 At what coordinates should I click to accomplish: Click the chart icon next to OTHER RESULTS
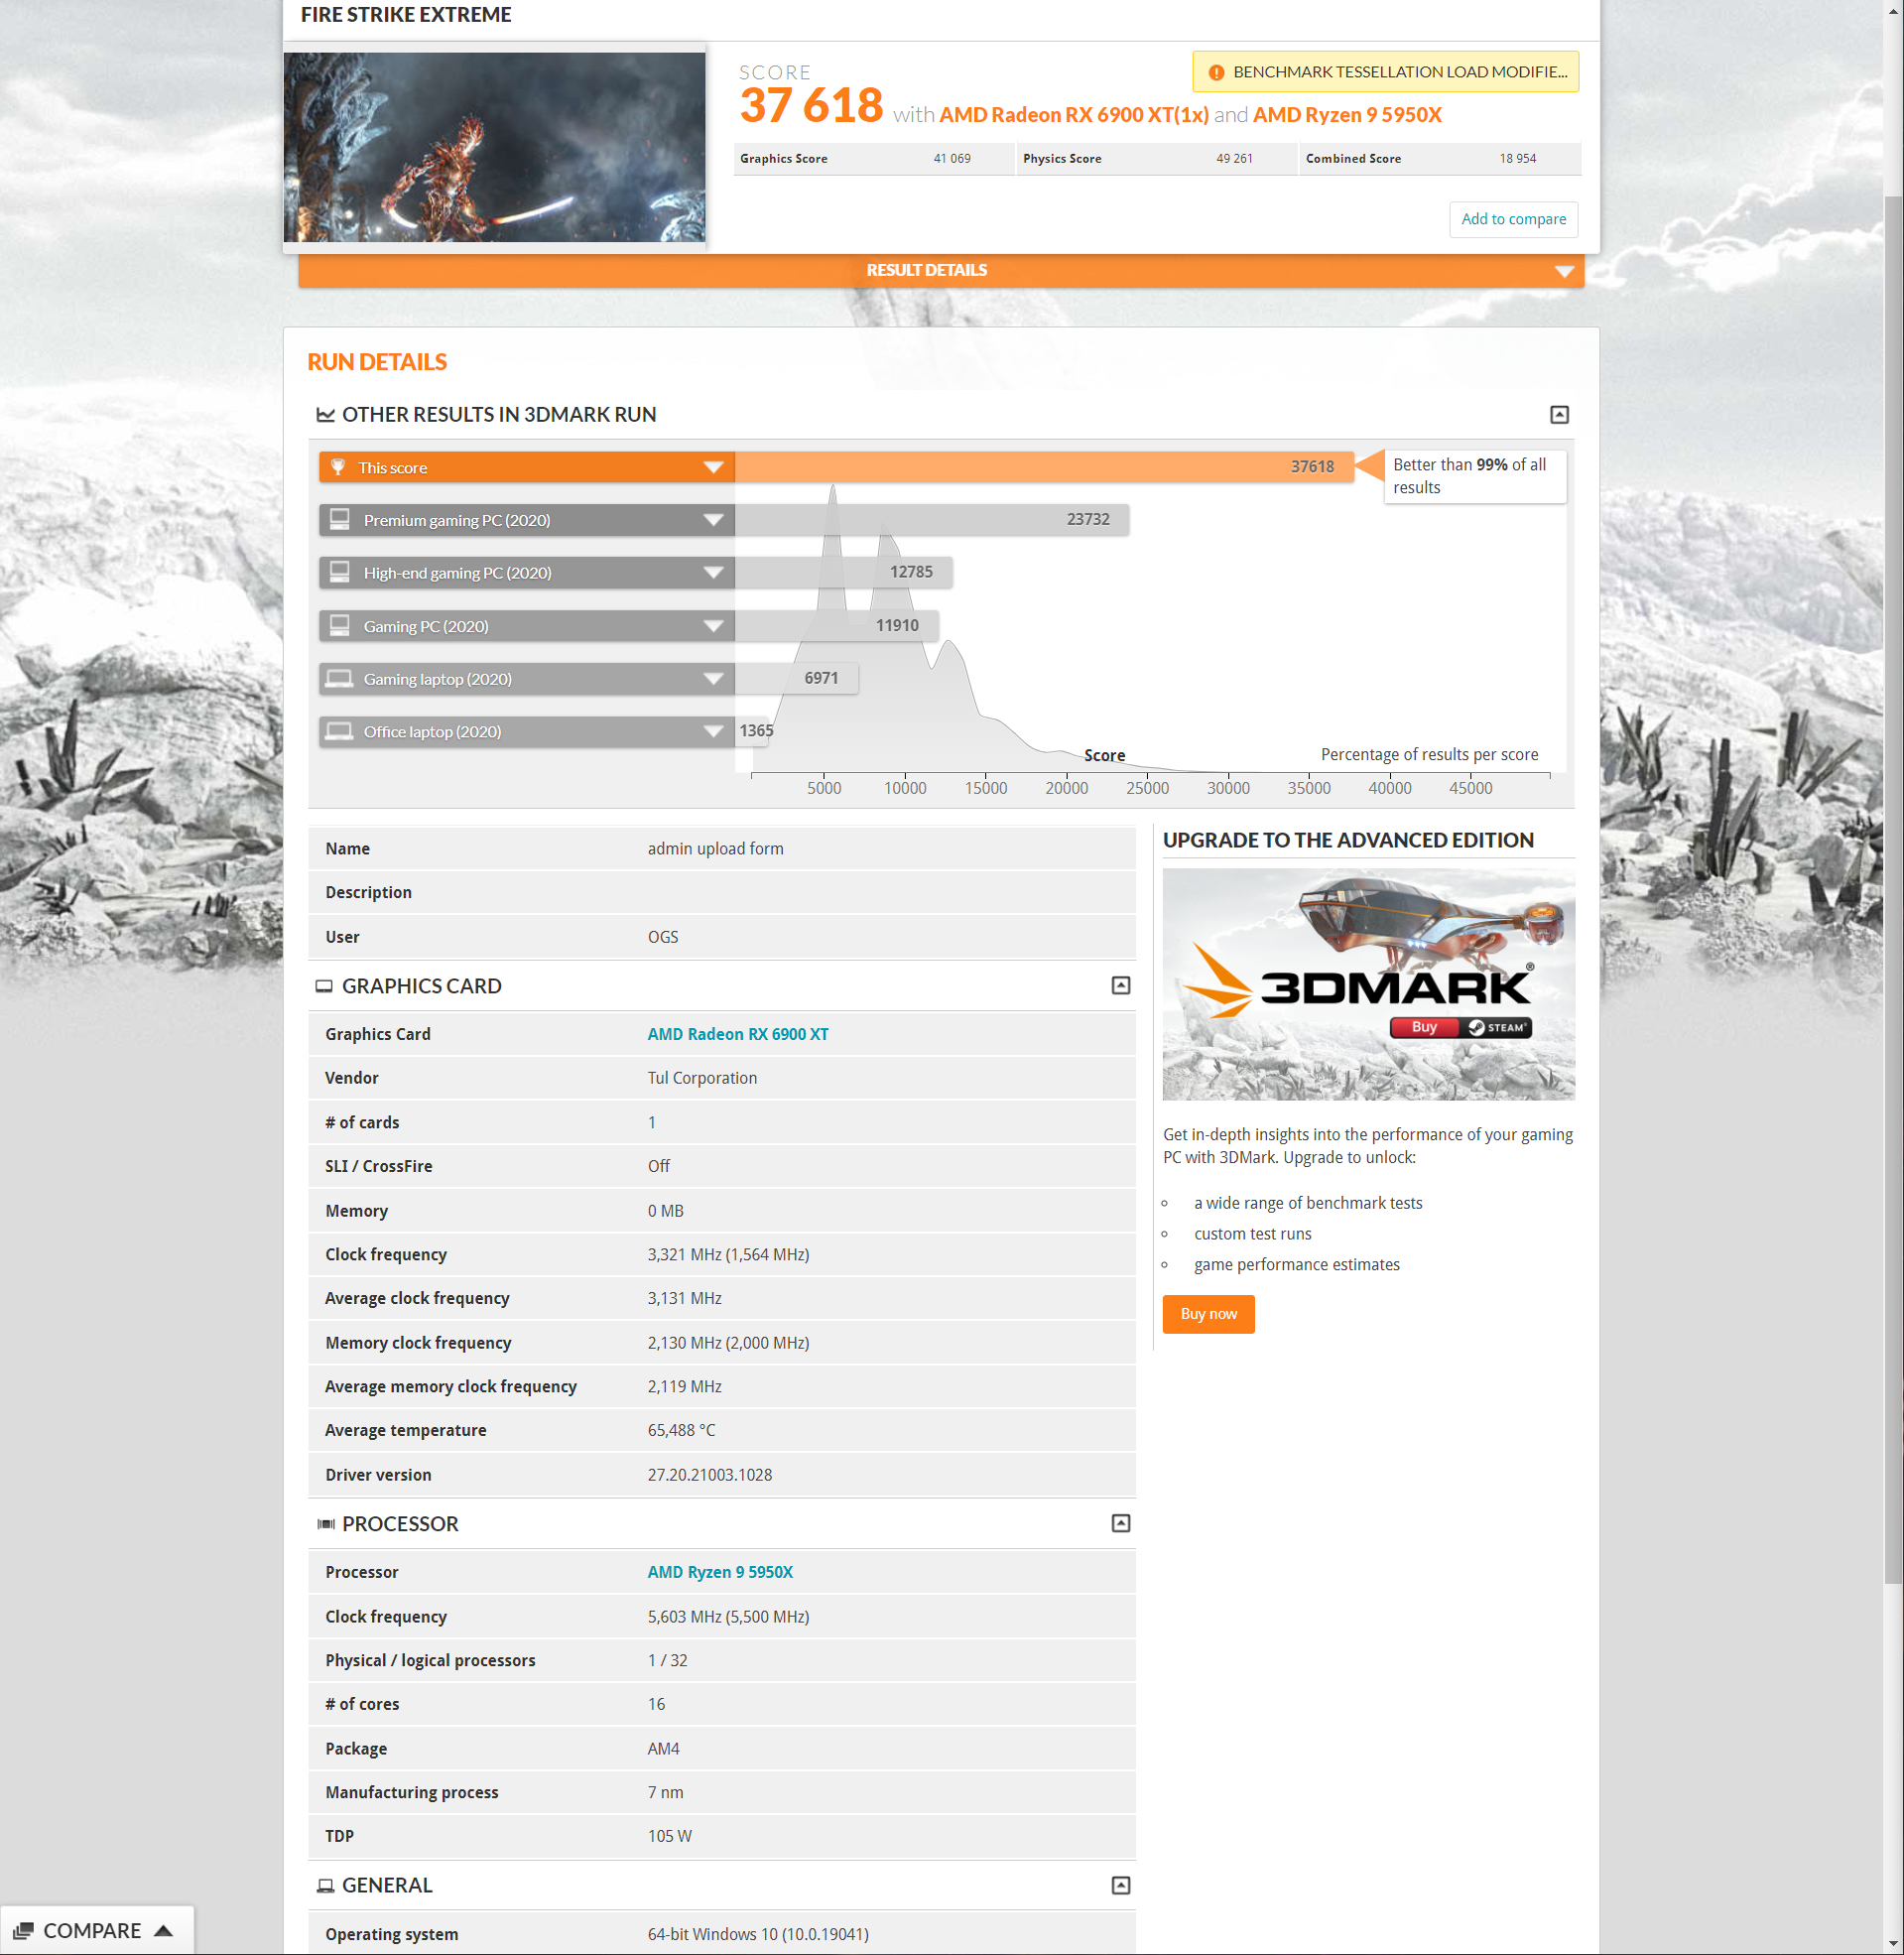pos(326,414)
